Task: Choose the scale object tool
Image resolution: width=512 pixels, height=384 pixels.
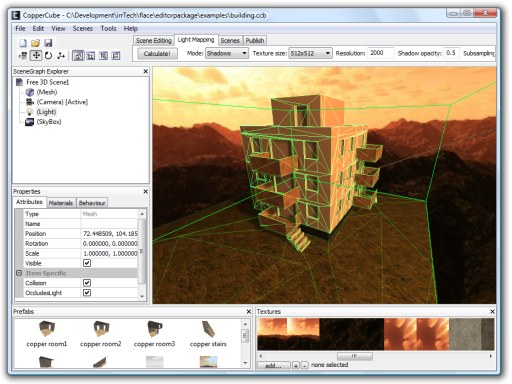Action: tap(61, 55)
